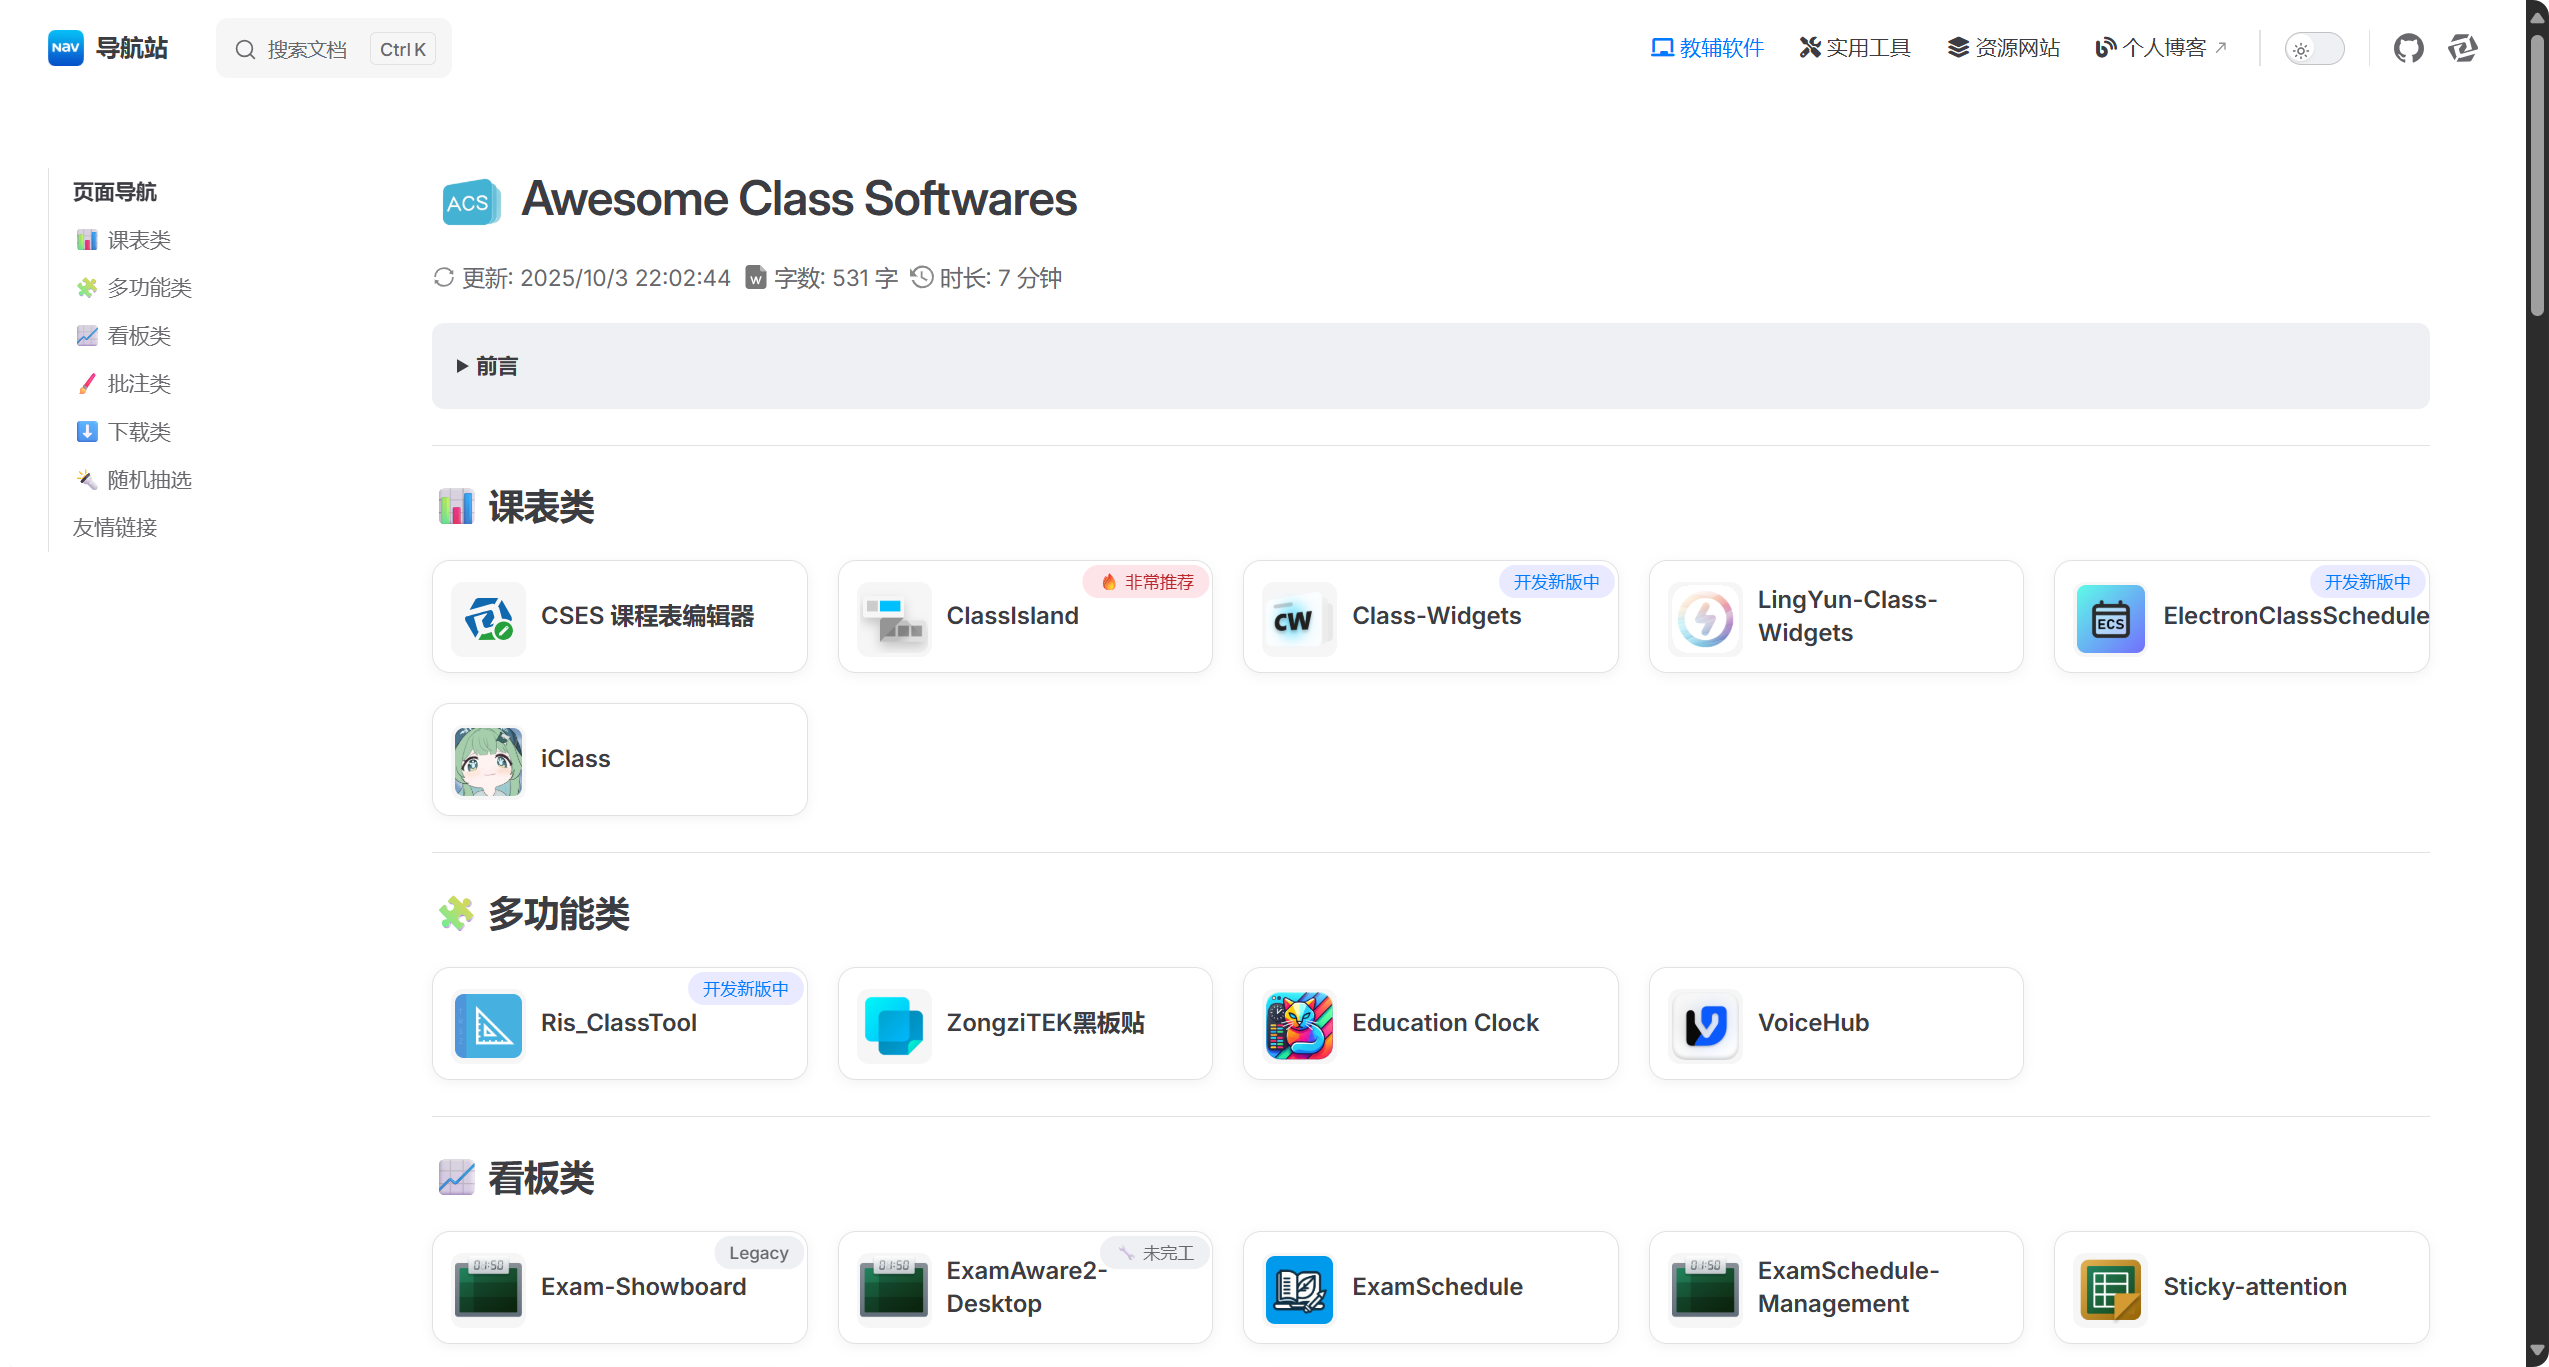Viewport: 2549px width, 1367px height.
Task: Click the ClassIsland app icon
Action: (x=894, y=617)
